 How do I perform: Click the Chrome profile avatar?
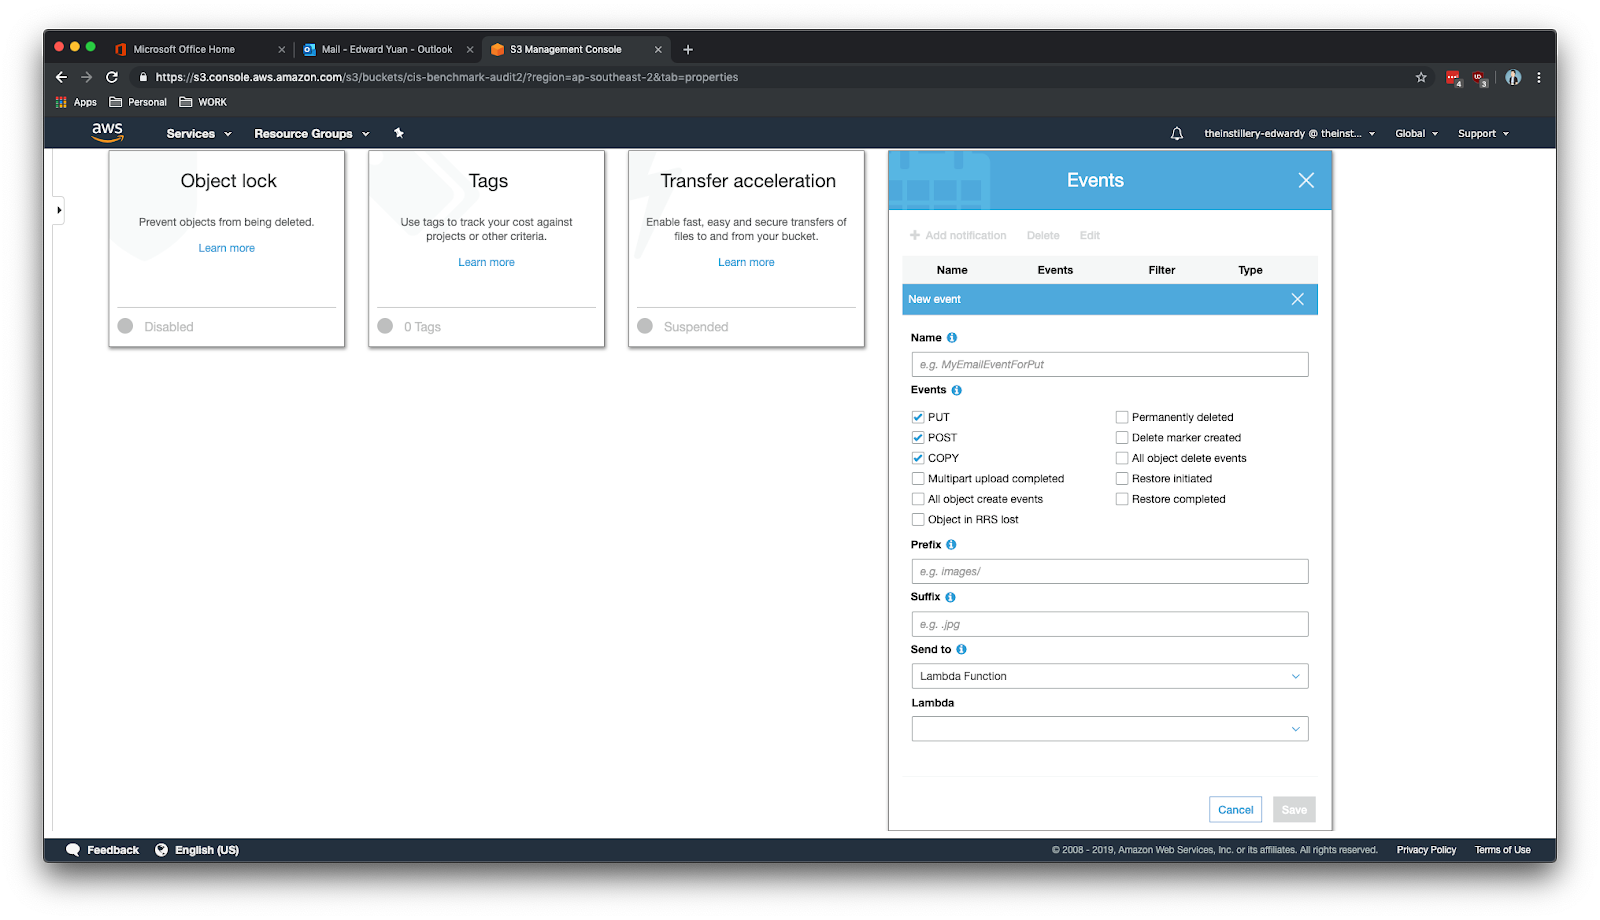(x=1513, y=77)
